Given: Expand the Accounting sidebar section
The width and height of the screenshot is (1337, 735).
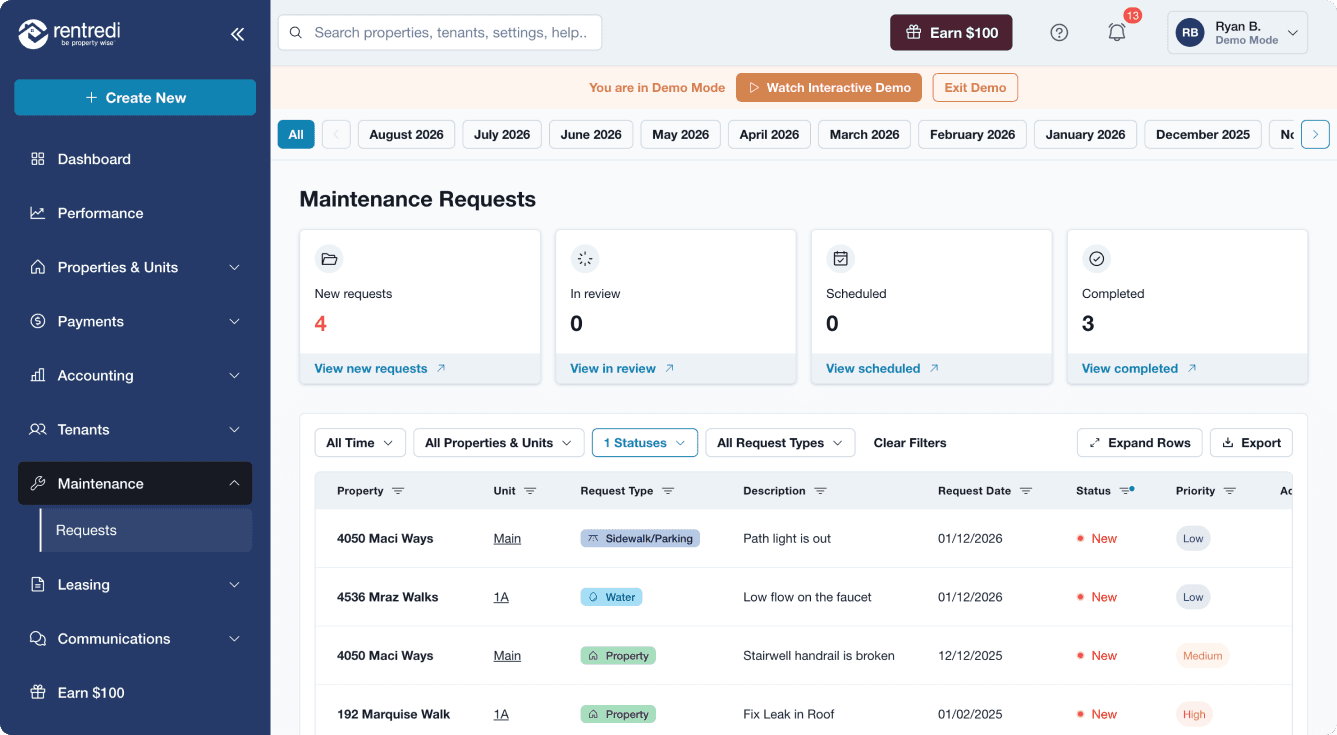Looking at the screenshot, I should click(135, 375).
